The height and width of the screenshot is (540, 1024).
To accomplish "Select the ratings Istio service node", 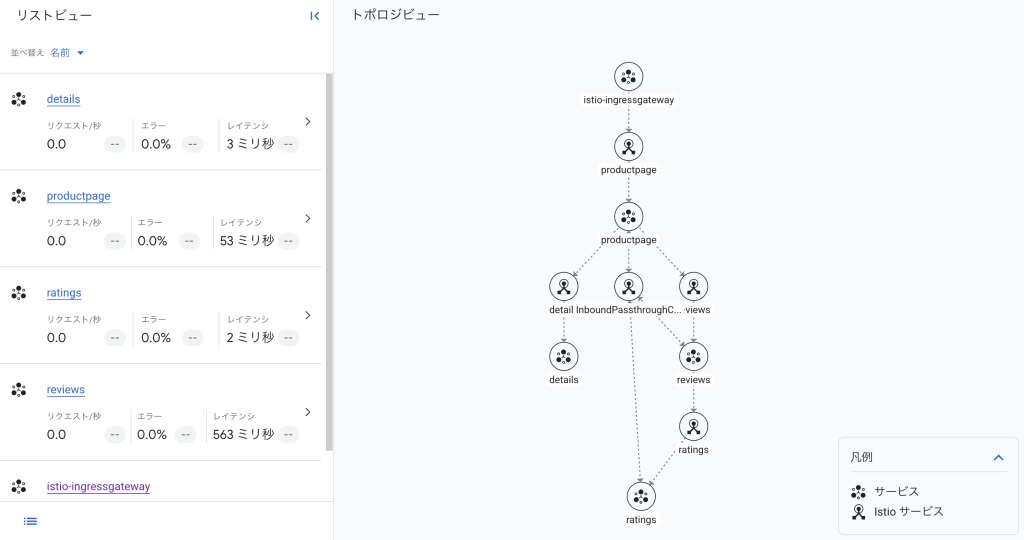I will pos(693,427).
